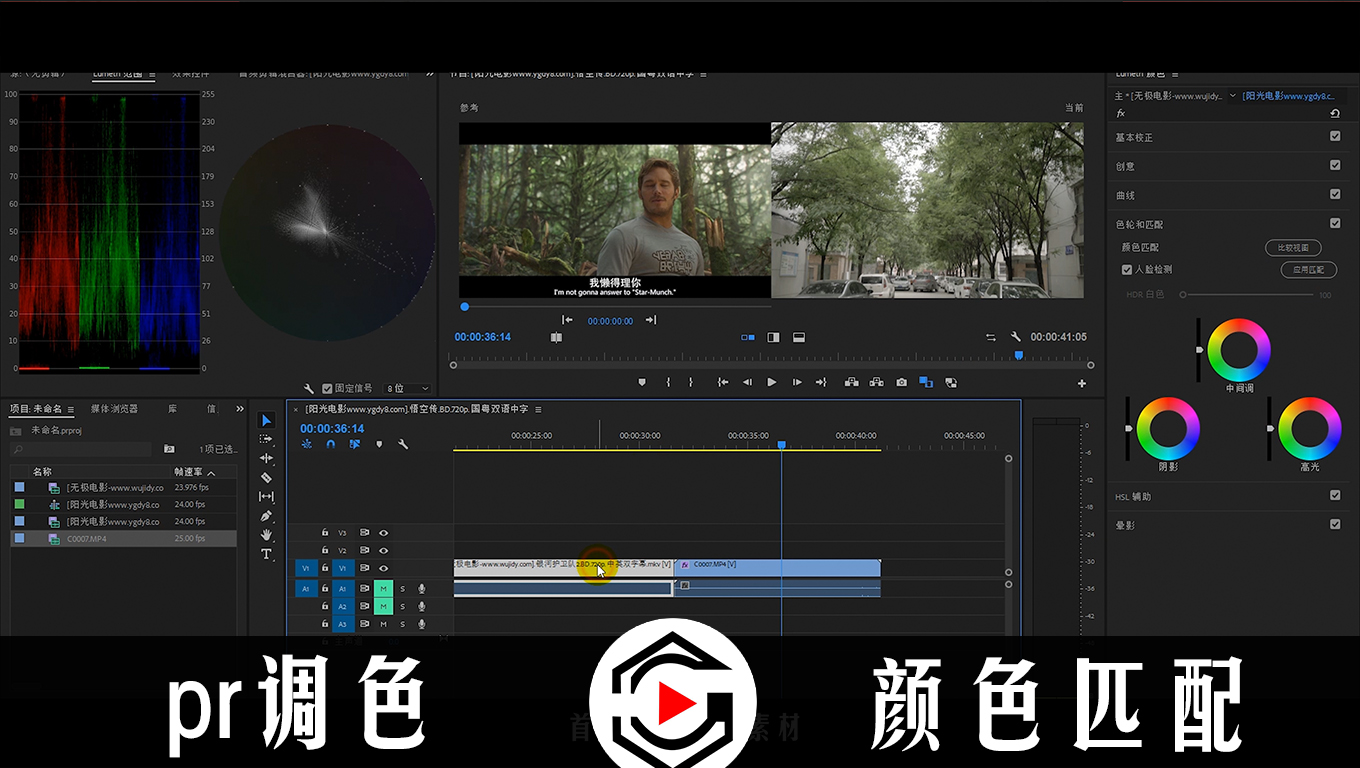The width and height of the screenshot is (1360, 768).
Task: Click the side-by-side comparison view icon
Action: click(748, 338)
